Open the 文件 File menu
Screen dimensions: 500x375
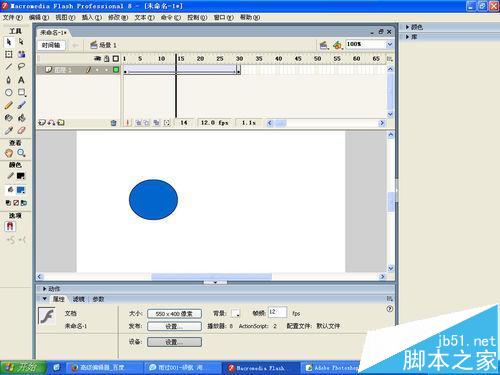click(x=13, y=17)
